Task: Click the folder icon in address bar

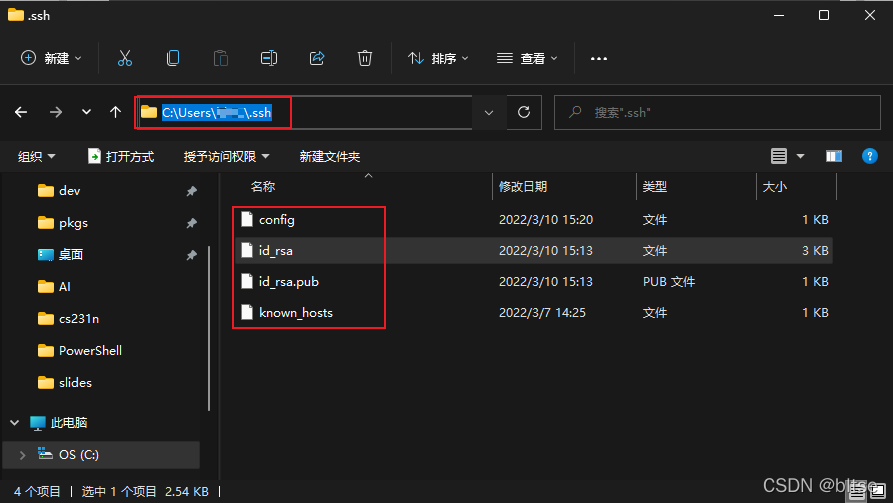Action: tap(149, 112)
